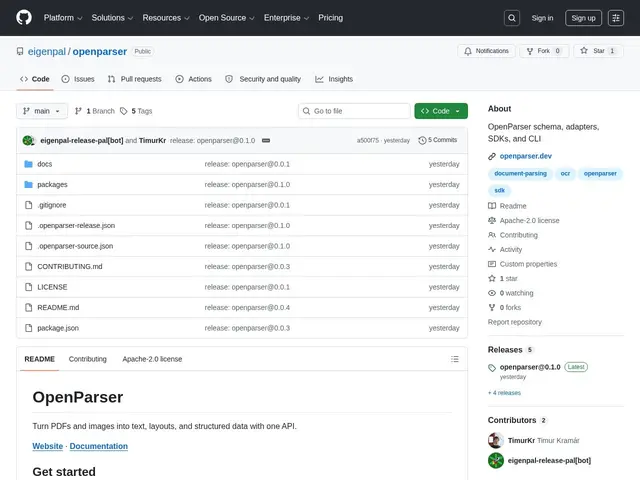This screenshot has width=640, height=480.
Task: Open the 5 Commits history link
Action: [438, 140]
